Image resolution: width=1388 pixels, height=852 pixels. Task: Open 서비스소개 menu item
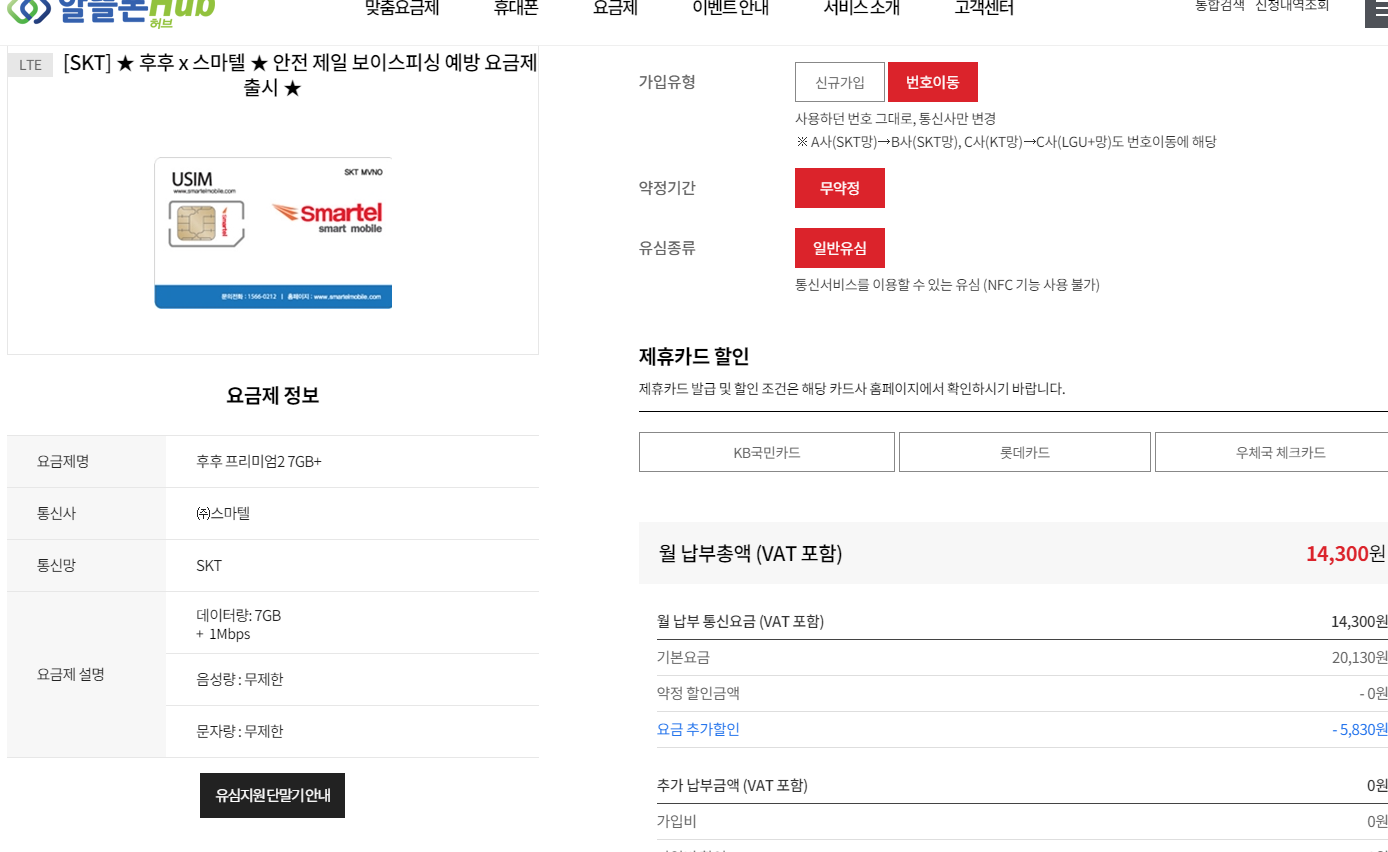[x=861, y=9]
